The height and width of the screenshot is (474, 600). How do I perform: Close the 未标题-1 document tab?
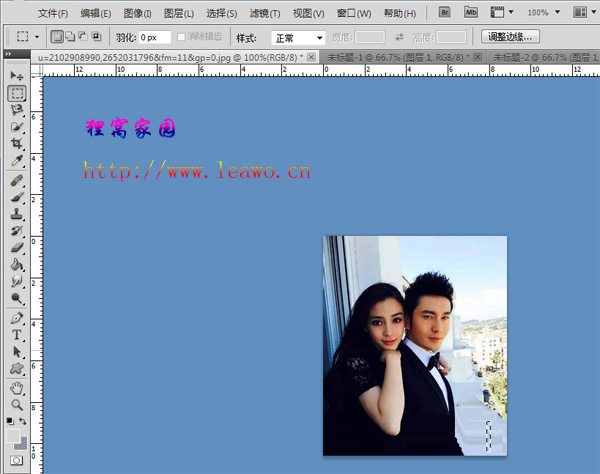pyautogui.click(x=478, y=57)
